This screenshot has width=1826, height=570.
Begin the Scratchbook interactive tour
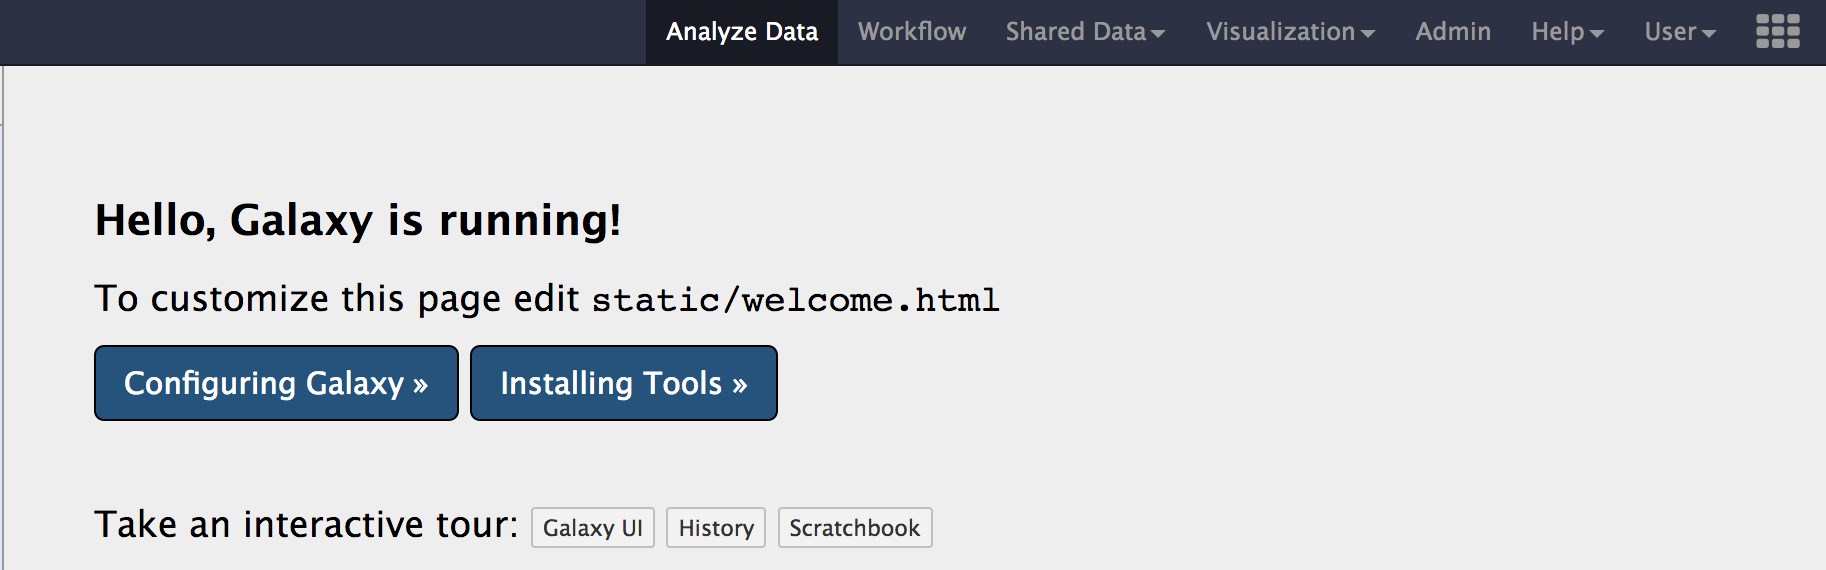tap(854, 528)
